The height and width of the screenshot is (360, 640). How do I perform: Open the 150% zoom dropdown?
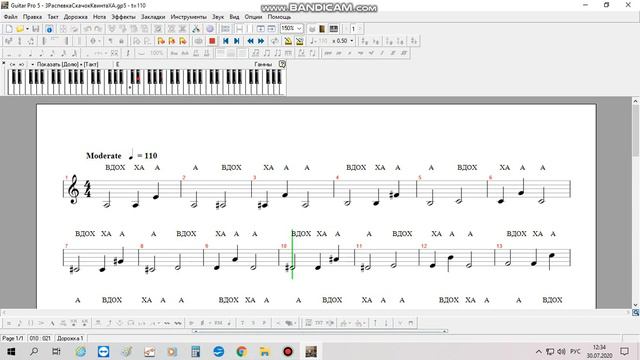299,29
